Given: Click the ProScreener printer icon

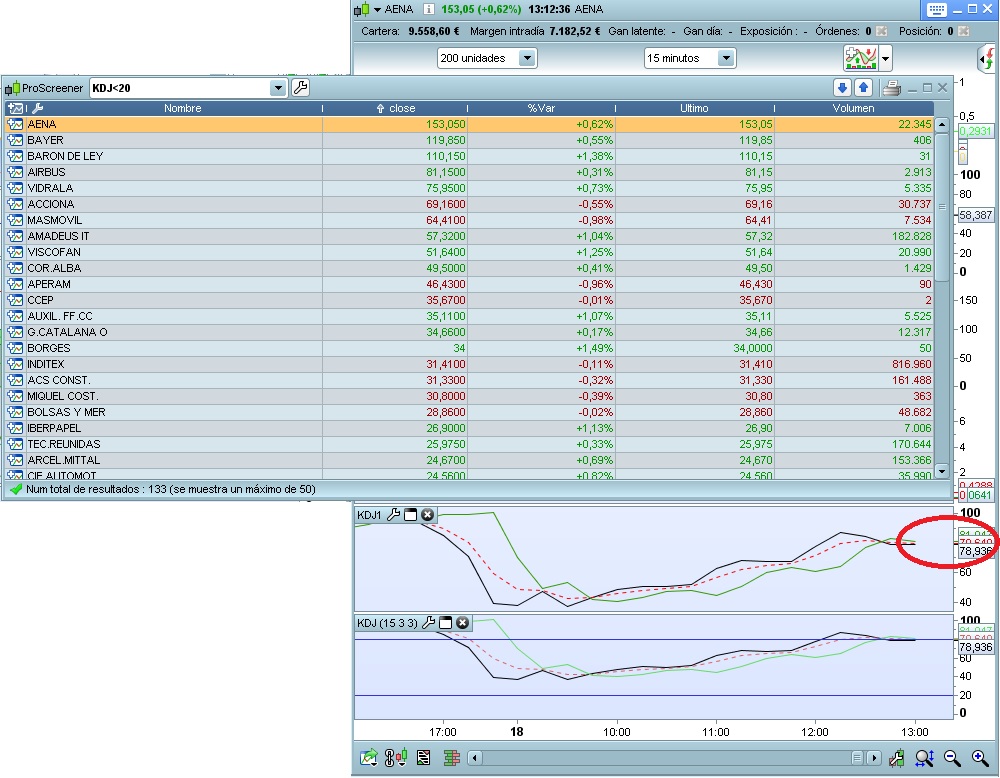Looking at the screenshot, I should click(x=892, y=88).
